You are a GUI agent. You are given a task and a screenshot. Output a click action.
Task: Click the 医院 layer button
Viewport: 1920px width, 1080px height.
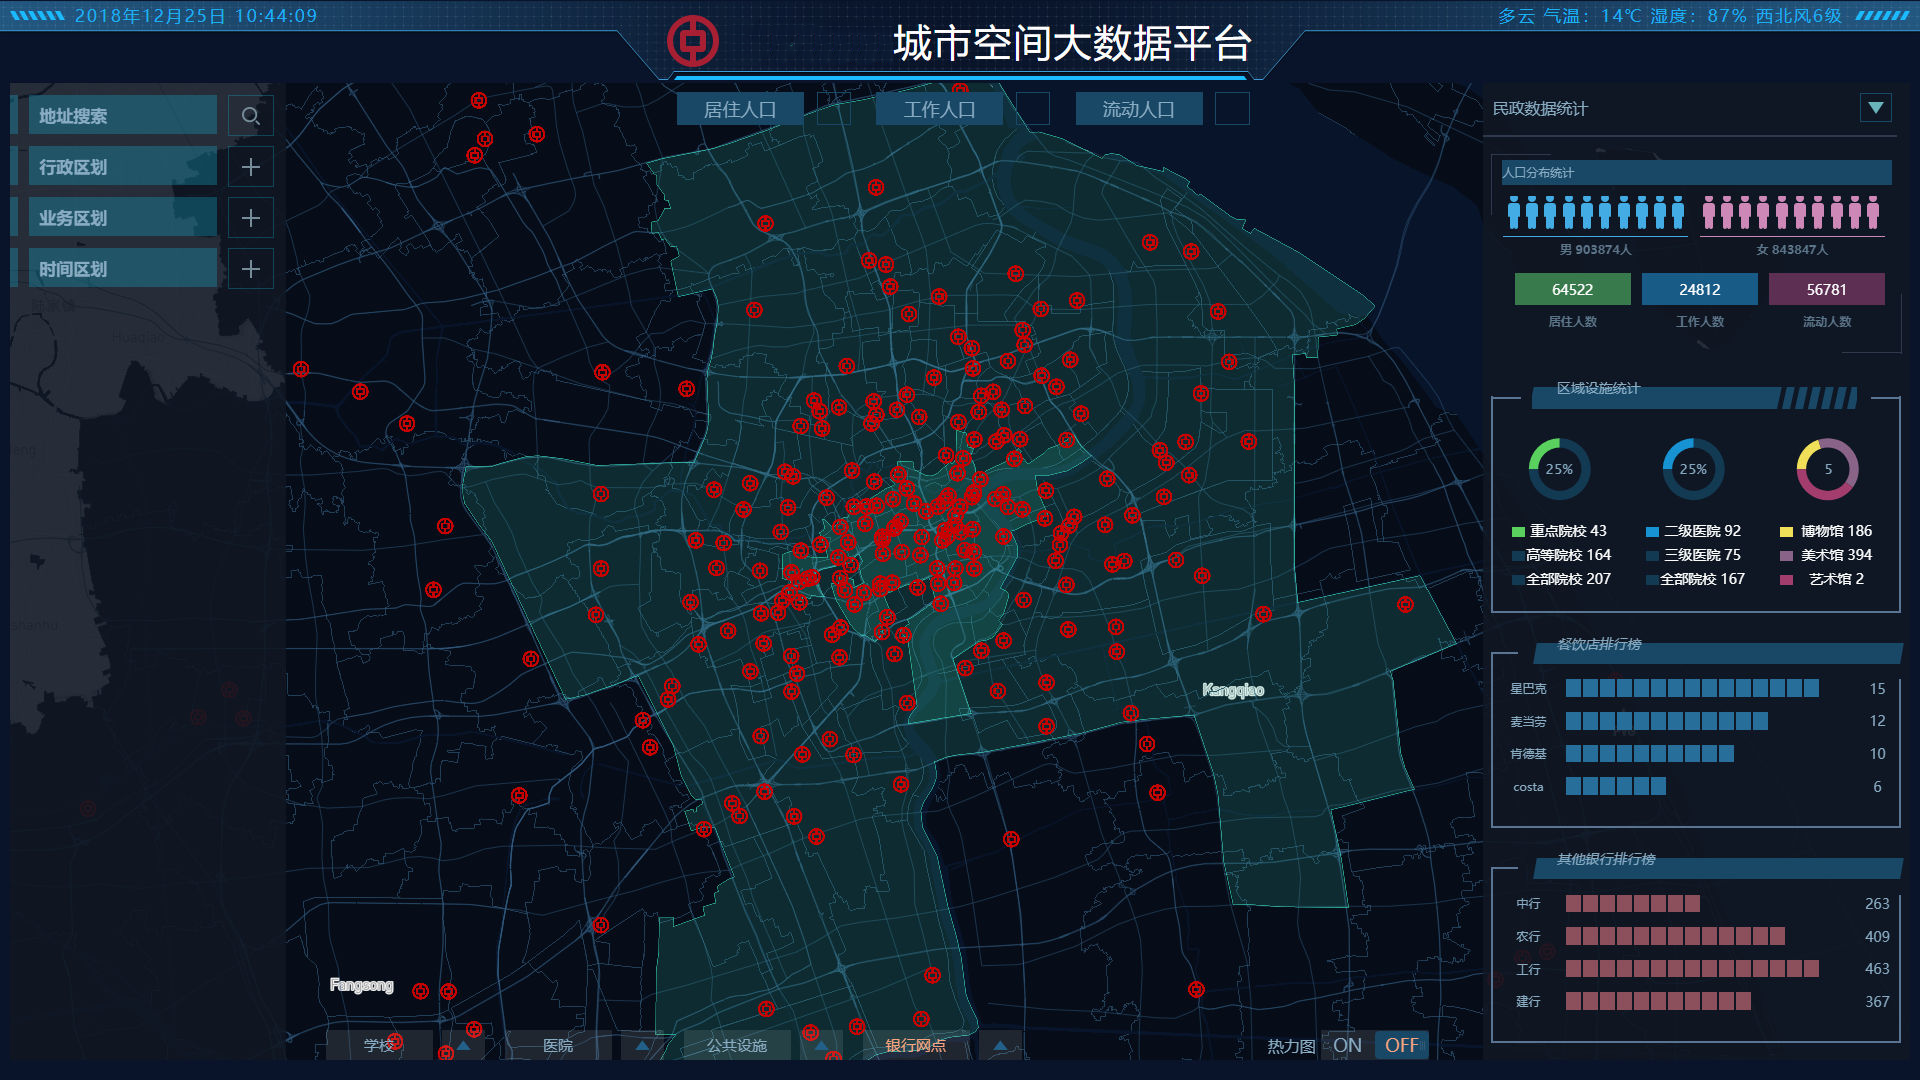(x=558, y=1045)
